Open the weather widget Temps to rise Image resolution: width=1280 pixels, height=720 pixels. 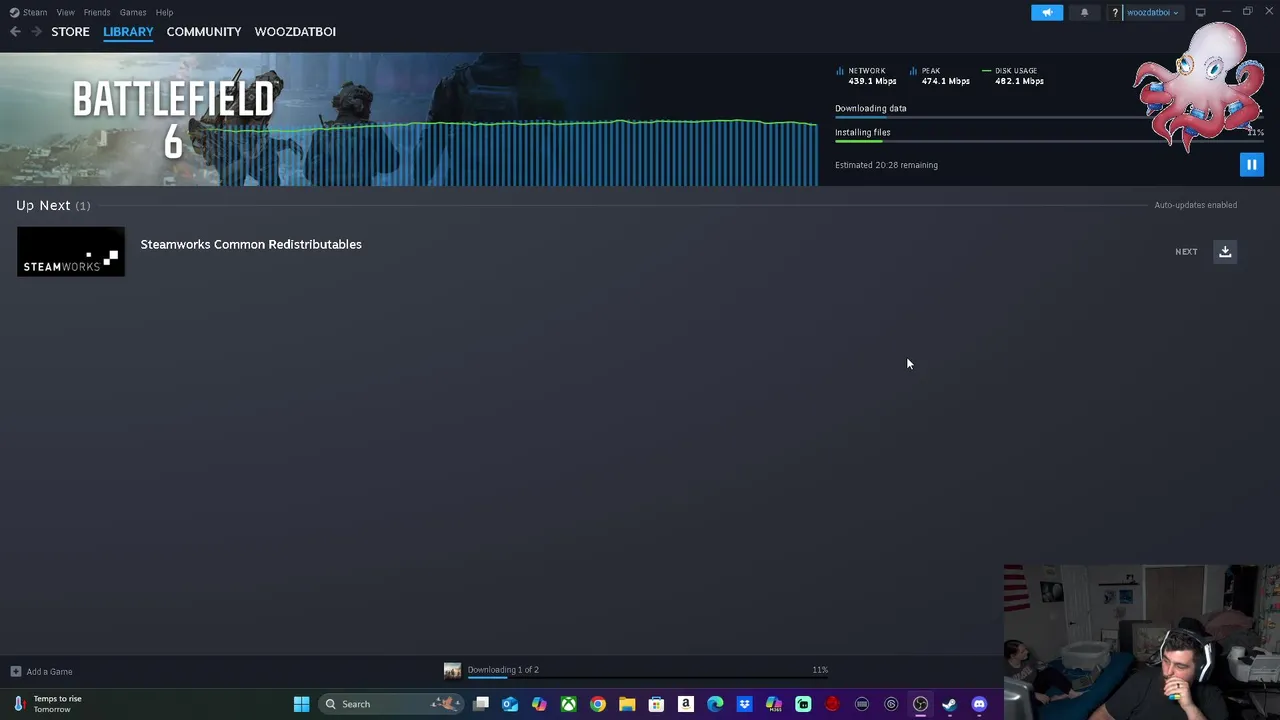48,704
